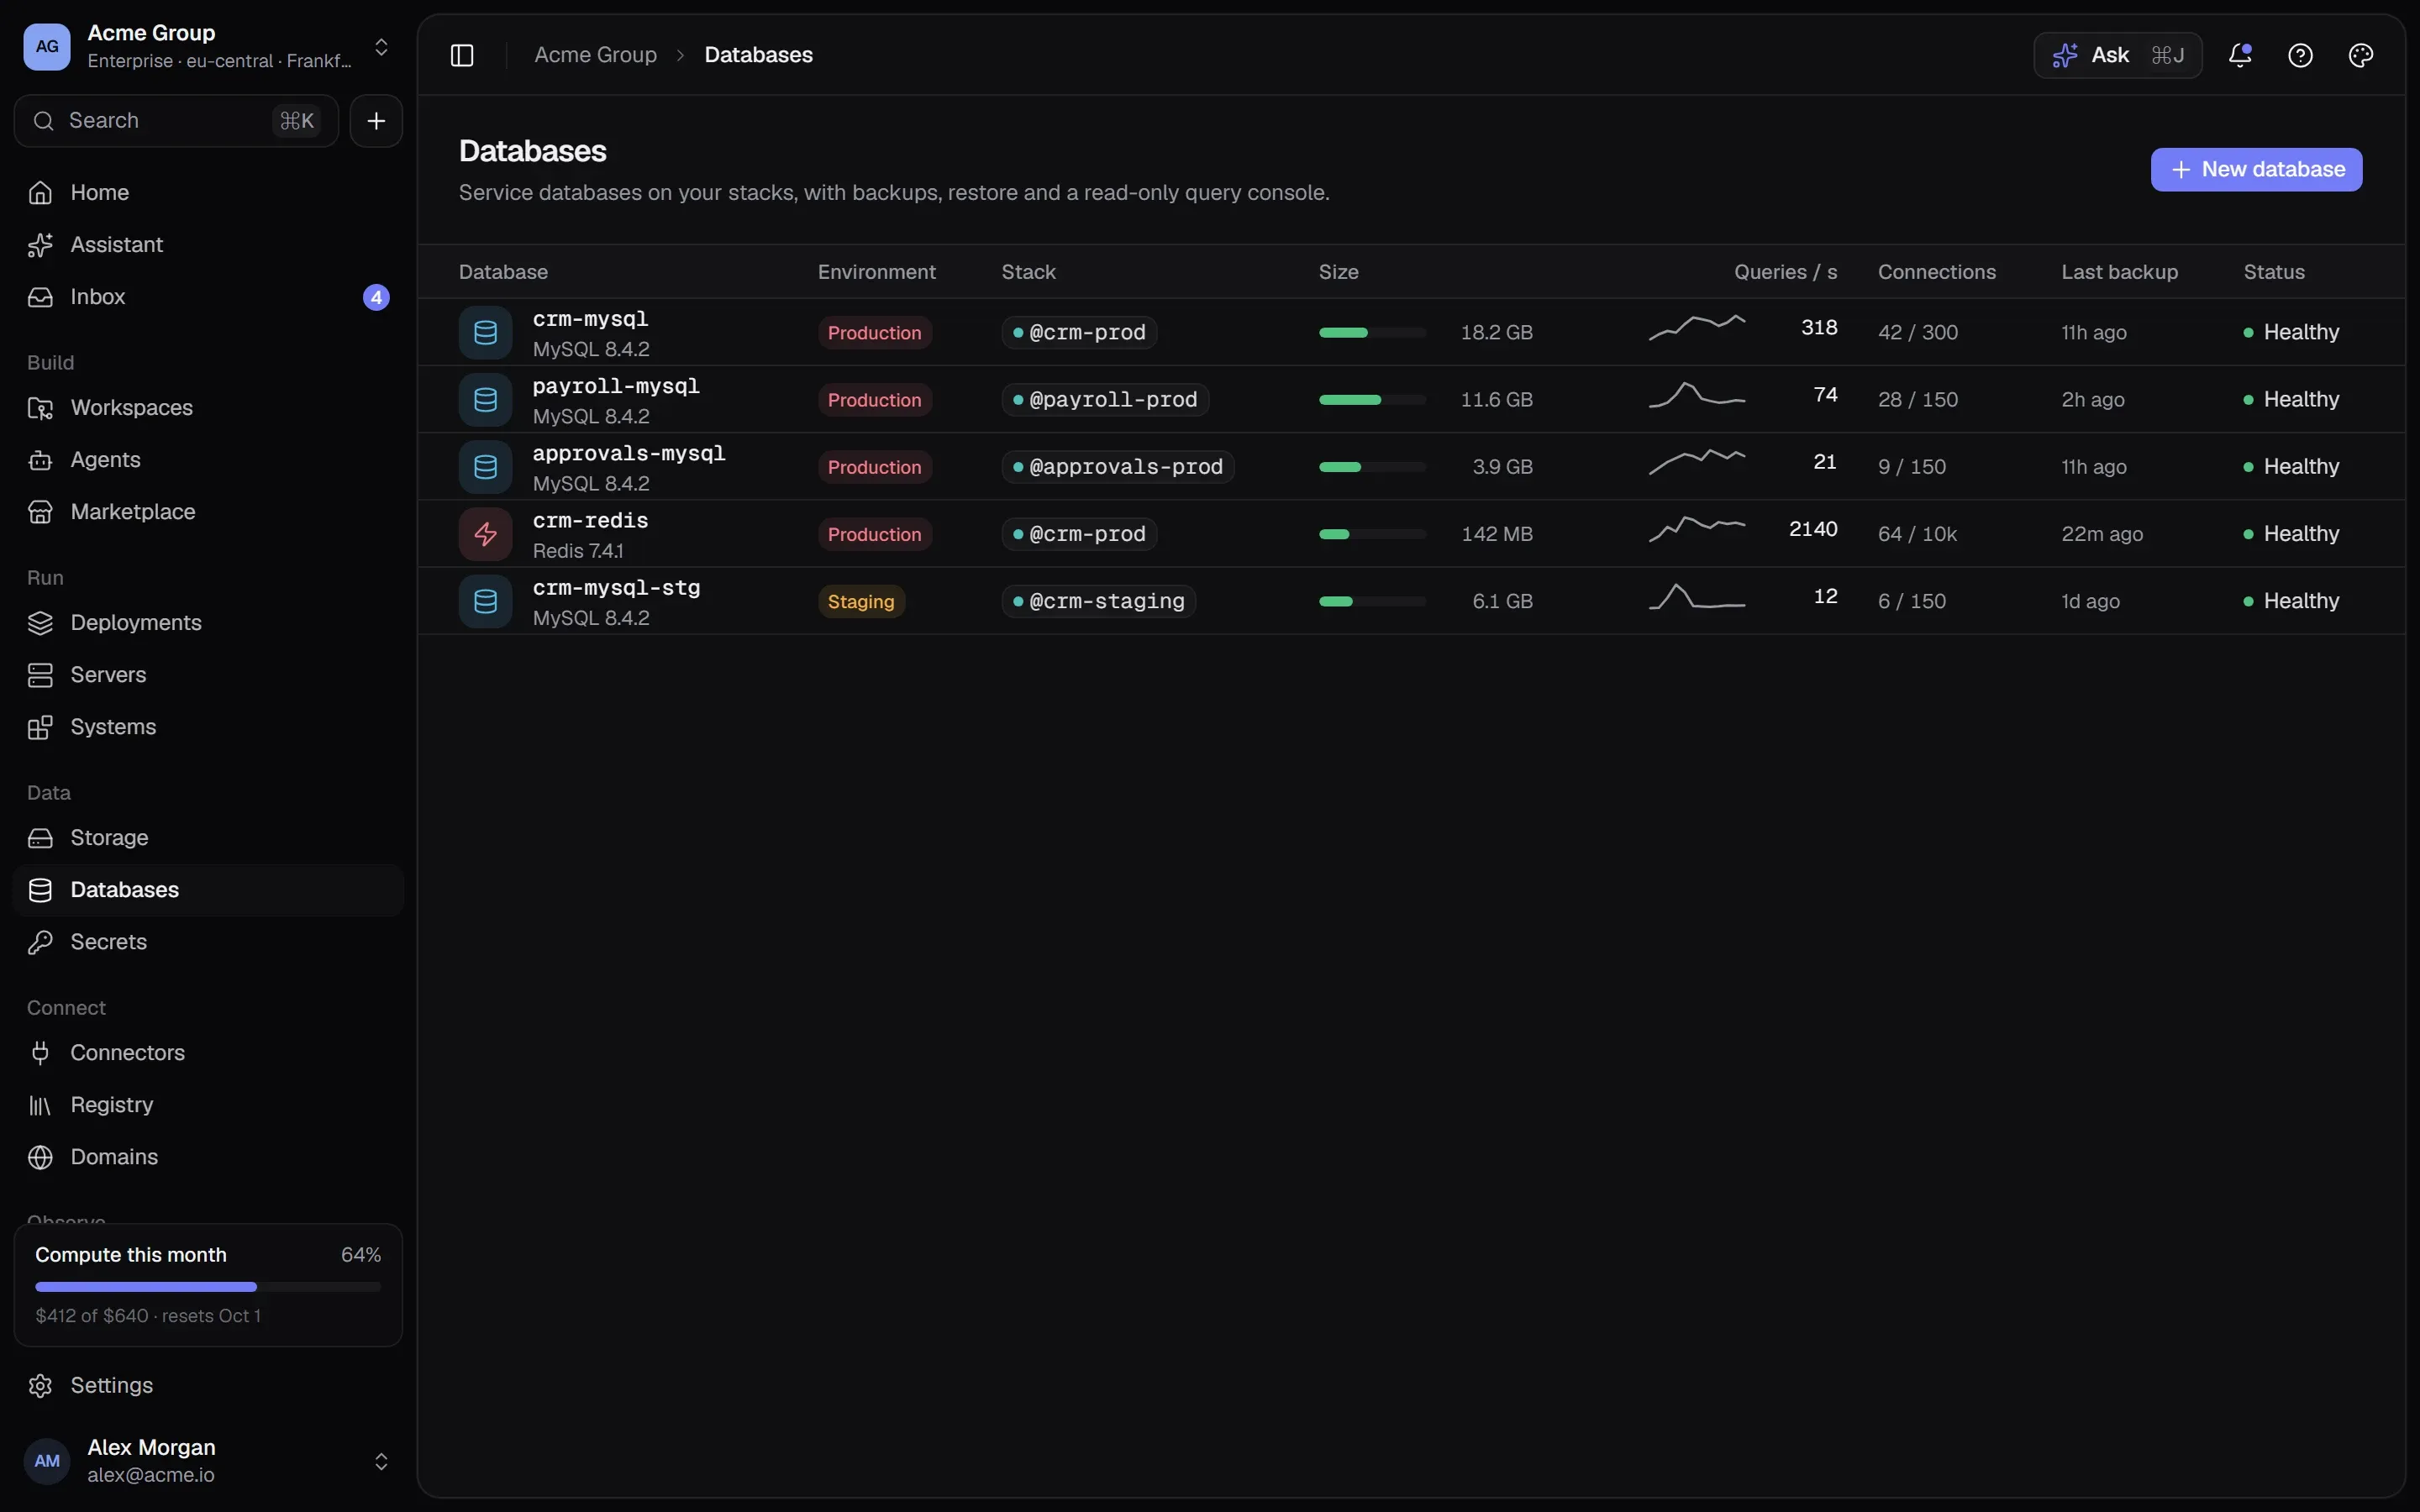
Task: Click the Compute this month progress bar
Action: 208,1287
